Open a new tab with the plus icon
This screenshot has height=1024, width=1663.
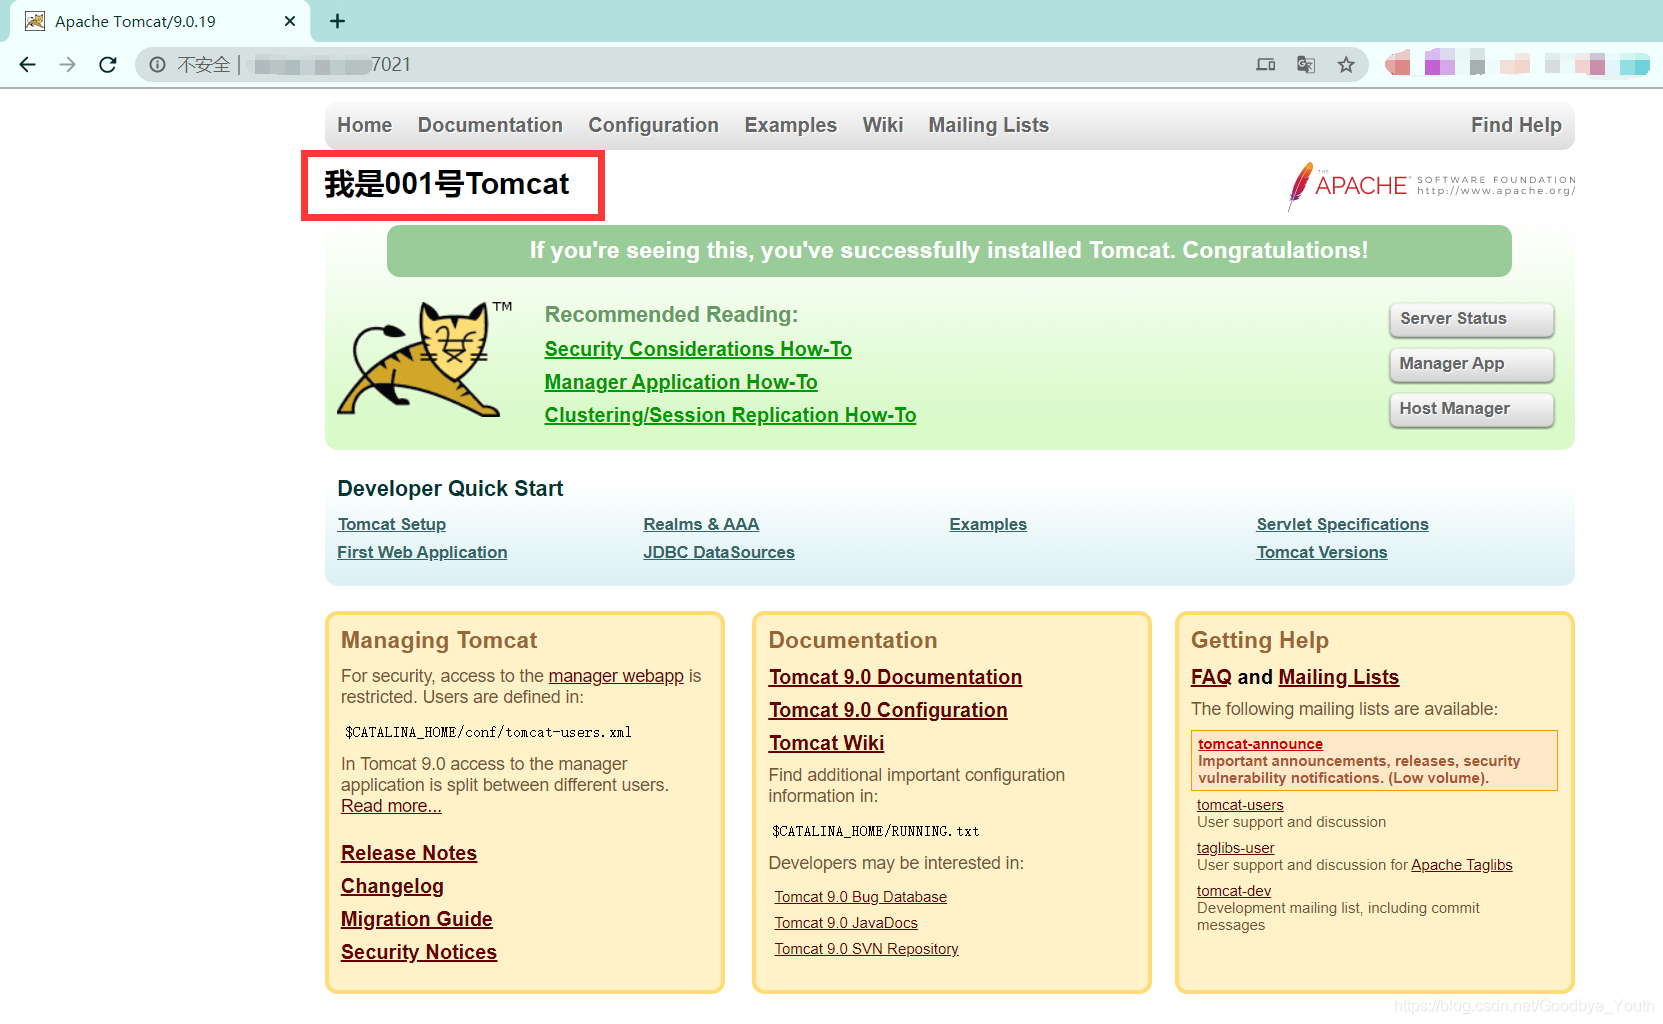[337, 21]
